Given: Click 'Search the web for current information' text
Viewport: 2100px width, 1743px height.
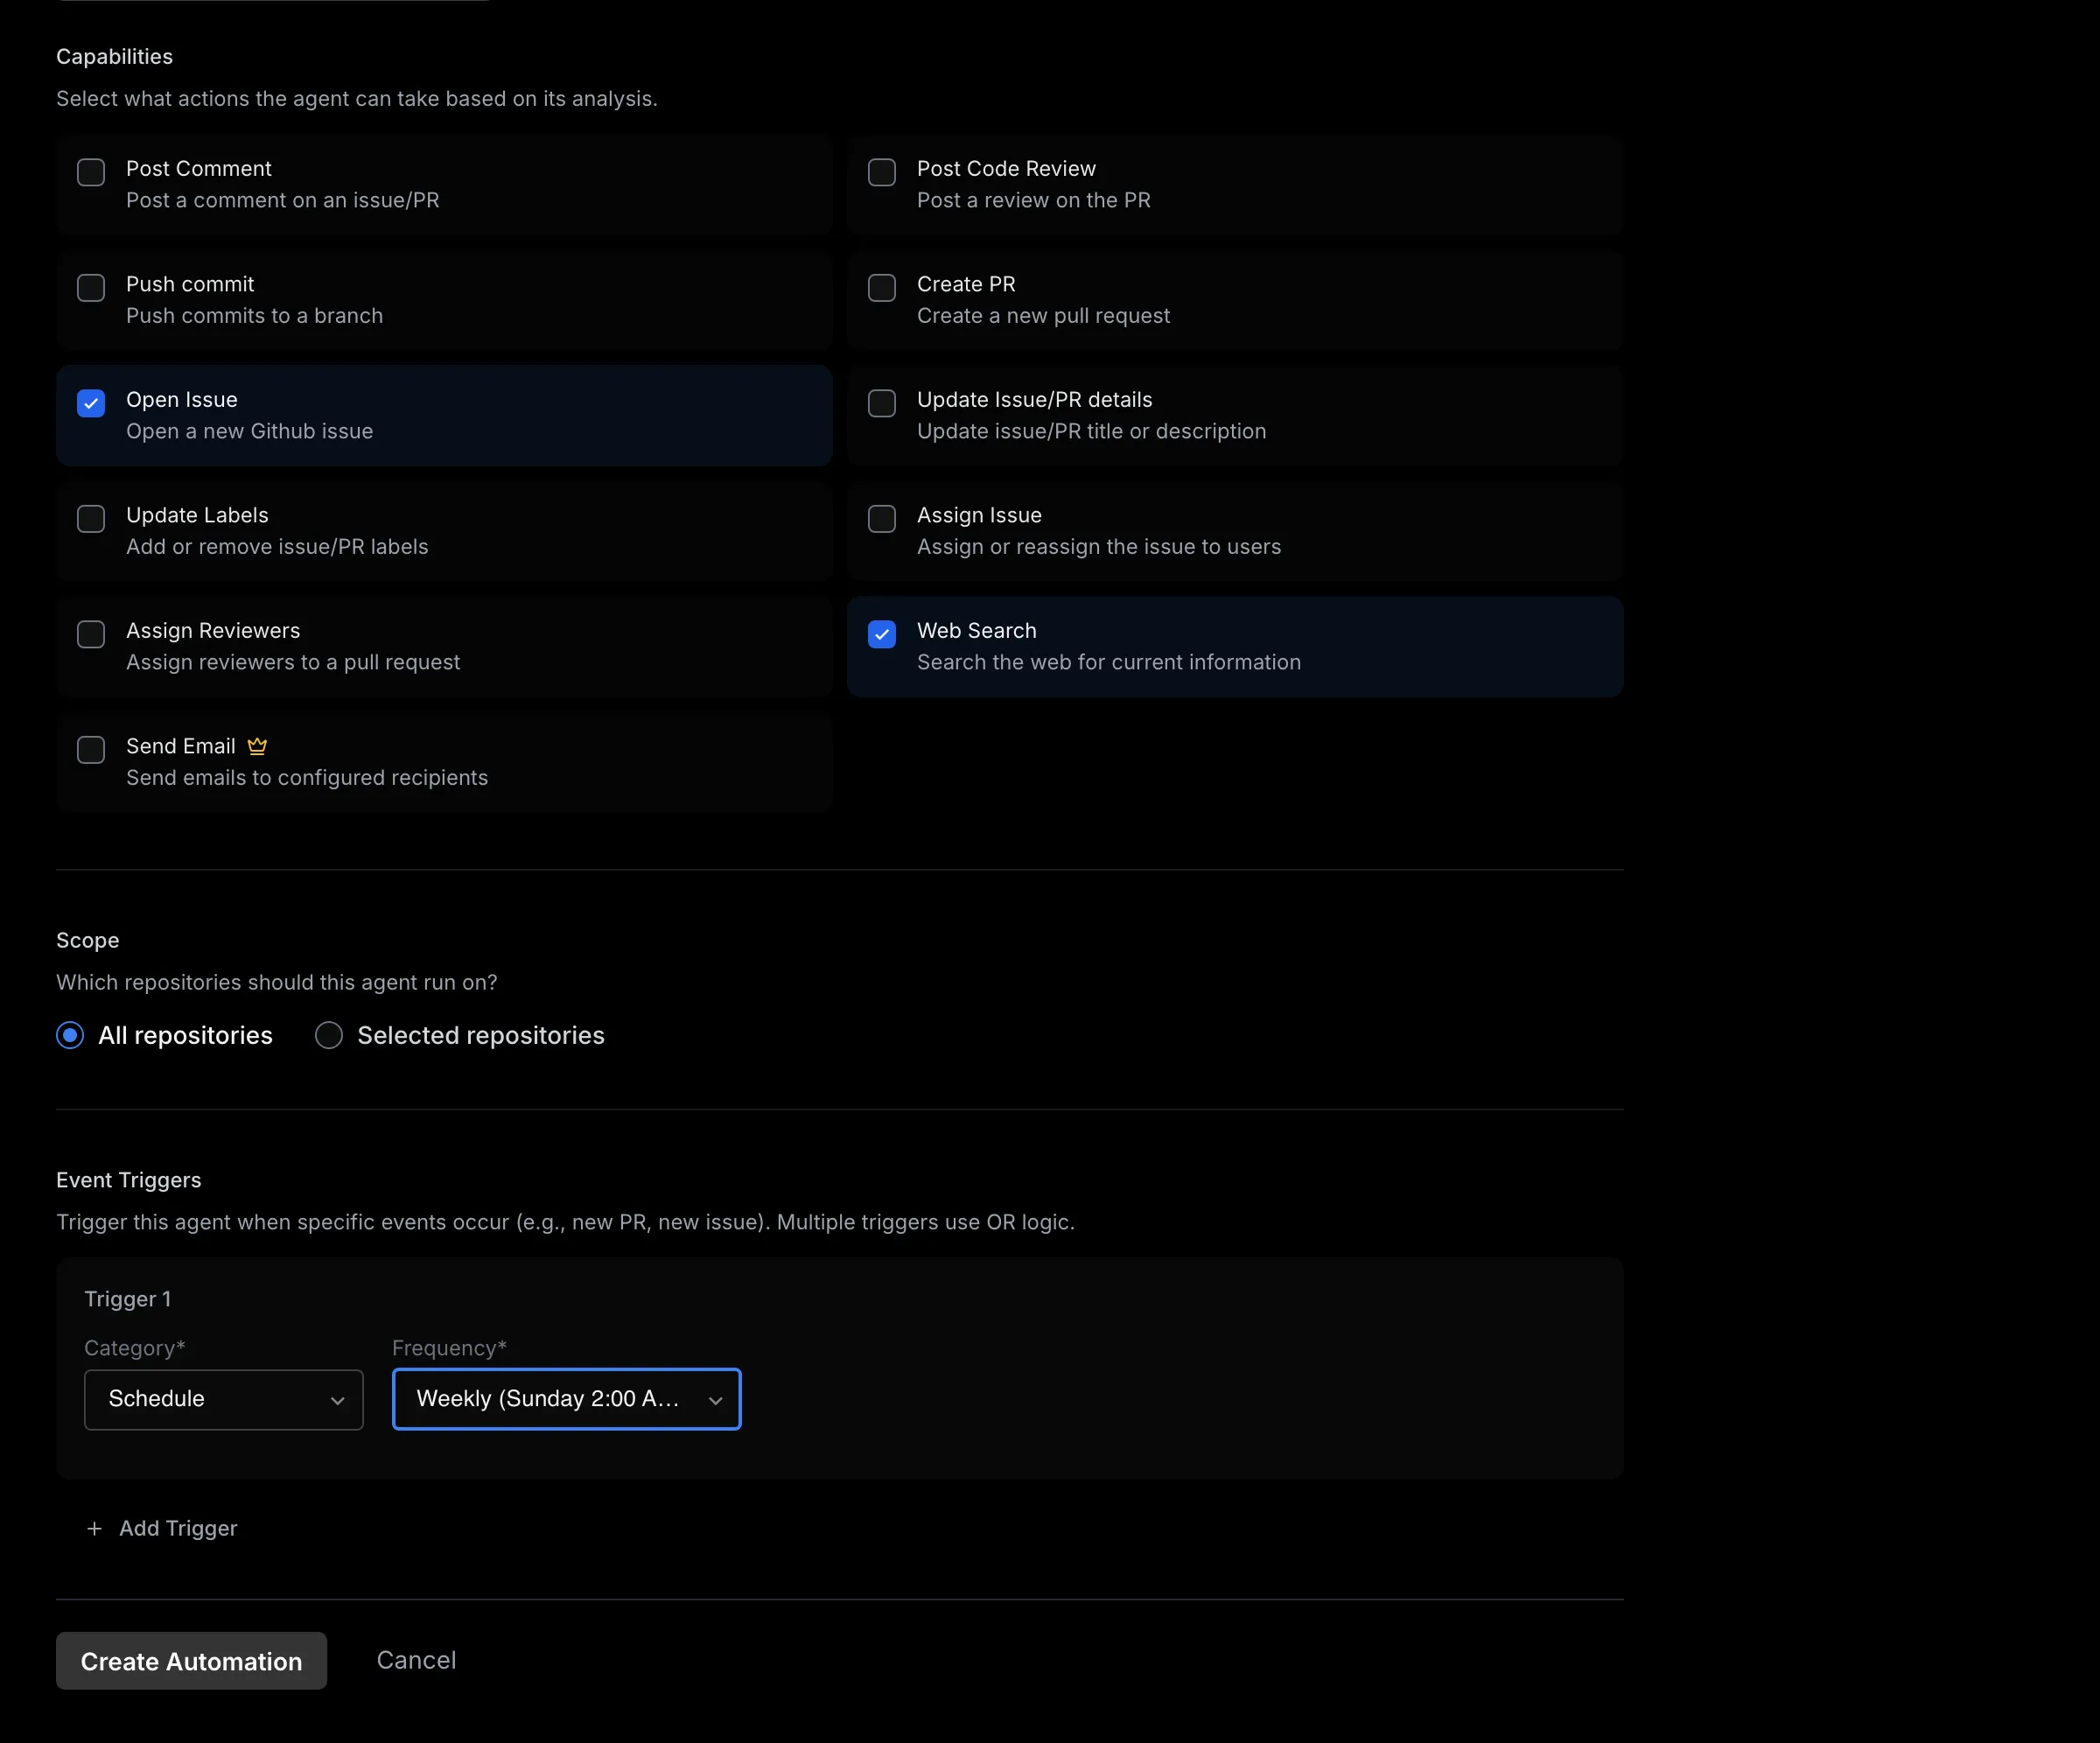Looking at the screenshot, I should click(x=1109, y=662).
